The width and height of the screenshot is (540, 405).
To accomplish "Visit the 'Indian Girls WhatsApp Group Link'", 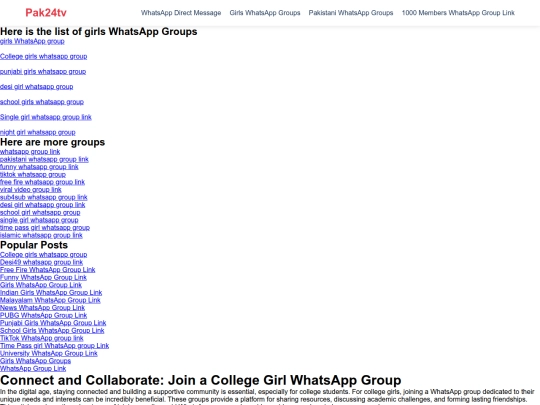I will (51, 292).
